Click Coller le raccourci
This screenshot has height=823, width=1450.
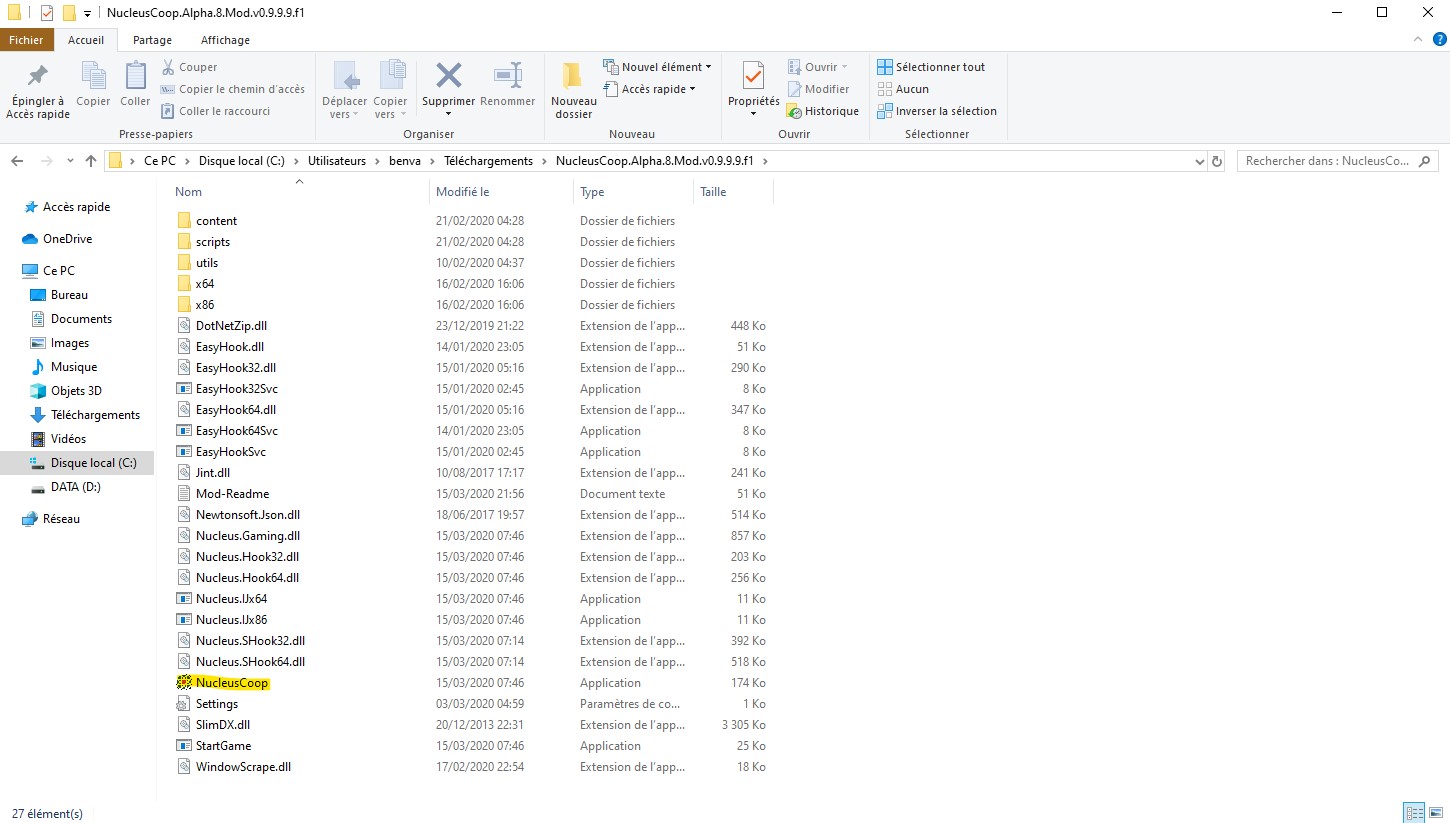pos(216,111)
